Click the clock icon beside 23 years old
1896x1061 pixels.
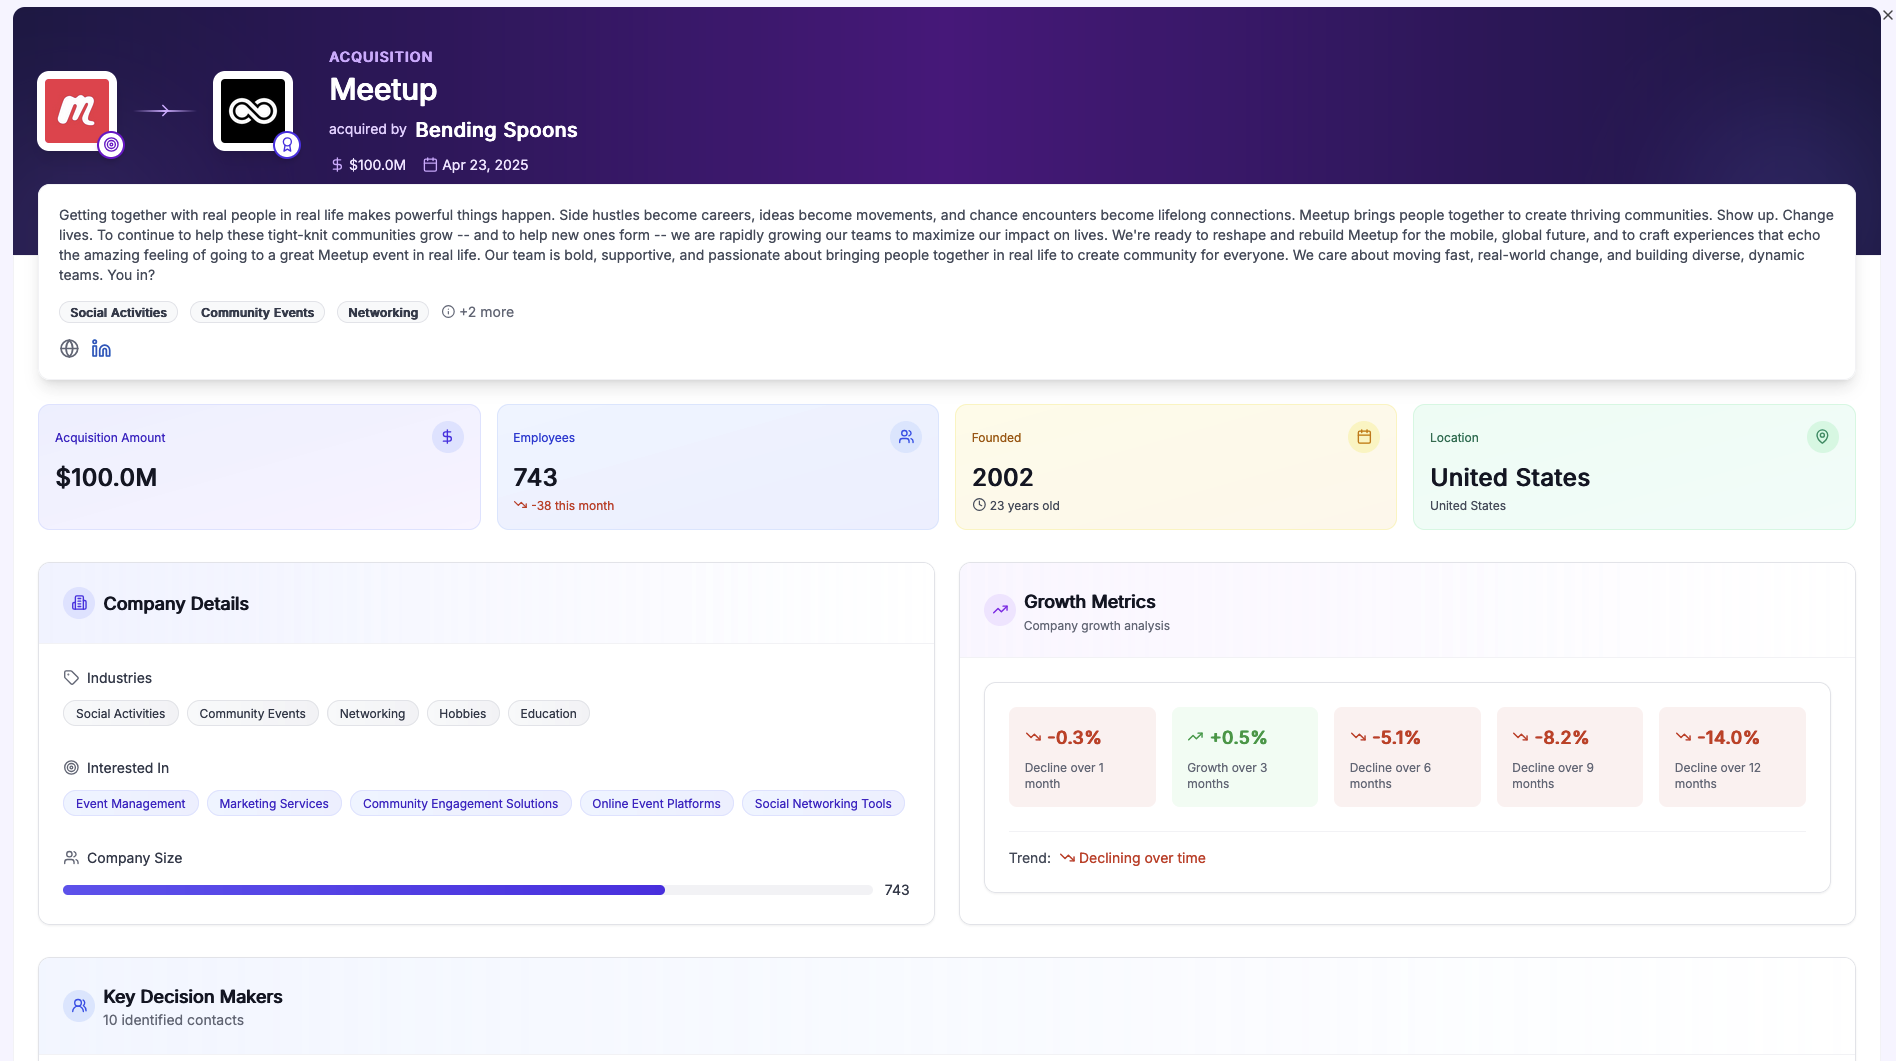pos(979,505)
